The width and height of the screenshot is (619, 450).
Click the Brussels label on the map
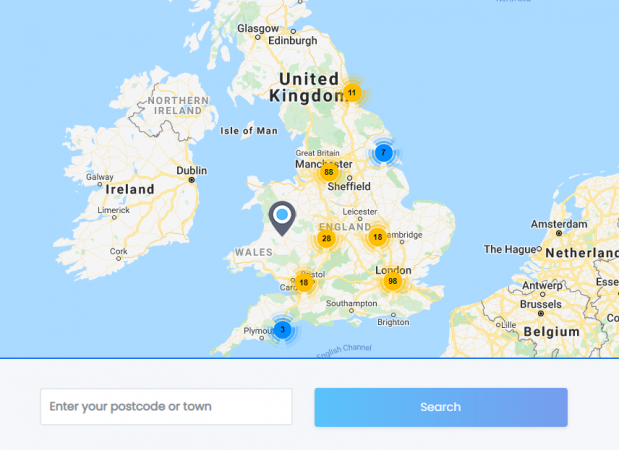click(x=541, y=304)
